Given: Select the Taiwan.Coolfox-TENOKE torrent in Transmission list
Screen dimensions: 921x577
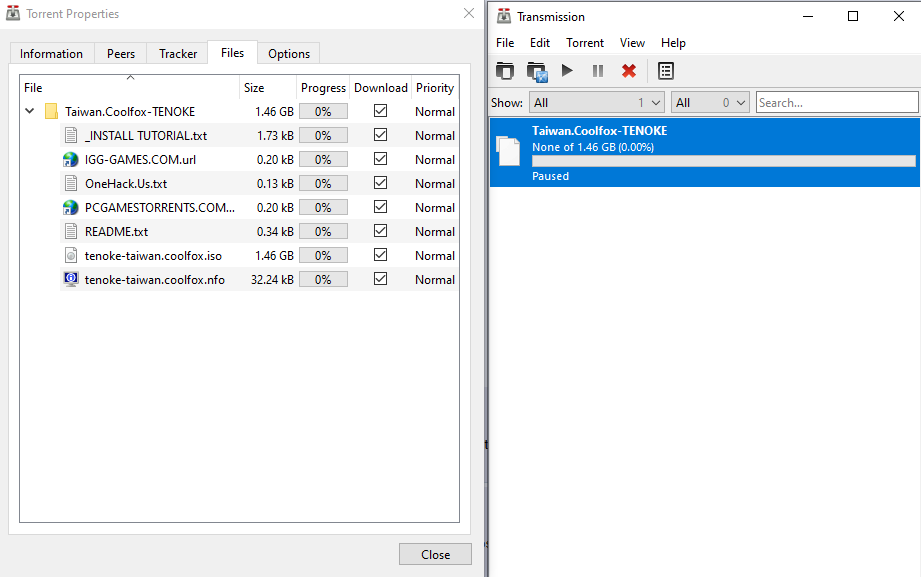Looking at the screenshot, I should tap(705, 153).
